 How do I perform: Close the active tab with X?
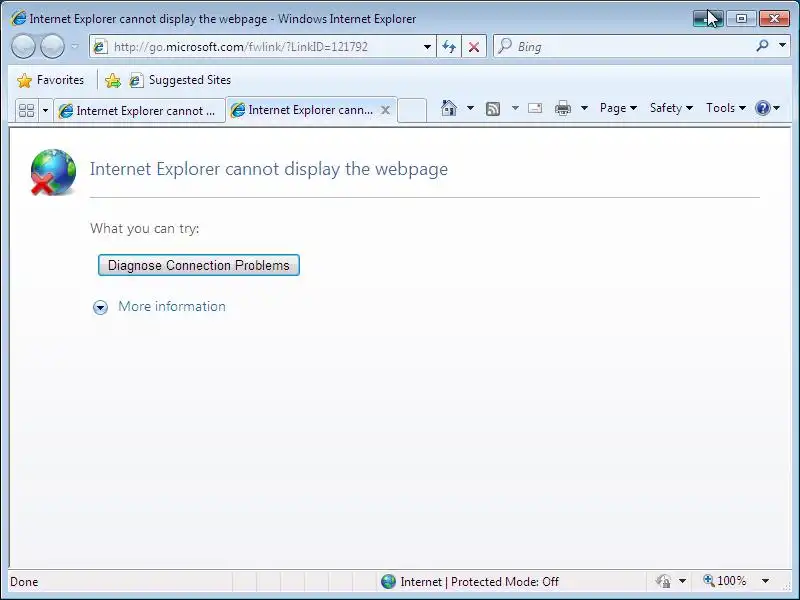(x=386, y=110)
